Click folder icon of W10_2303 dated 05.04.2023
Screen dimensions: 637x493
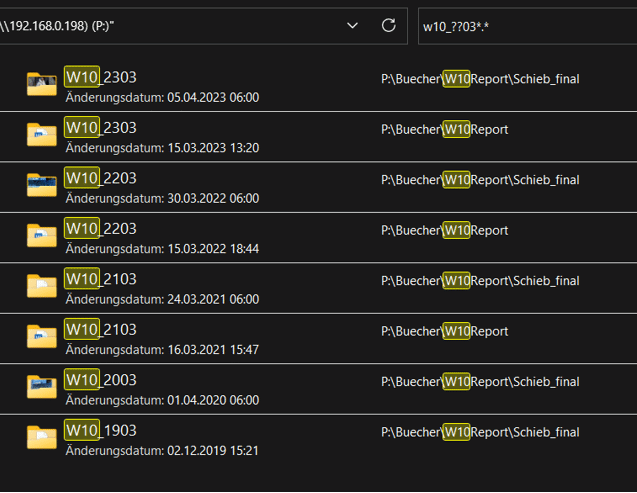[x=41, y=85]
